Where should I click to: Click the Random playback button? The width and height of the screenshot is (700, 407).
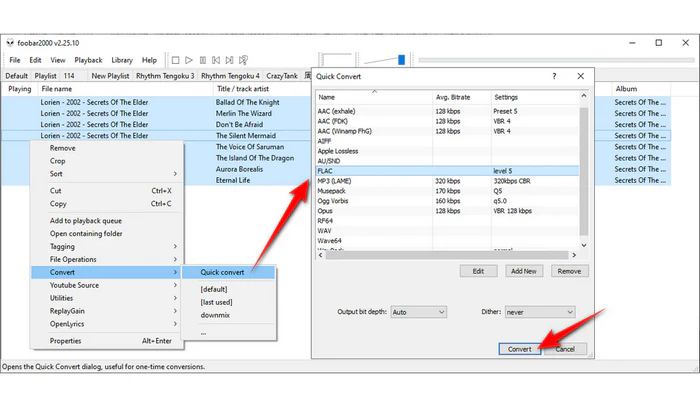[x=243, y=60]
